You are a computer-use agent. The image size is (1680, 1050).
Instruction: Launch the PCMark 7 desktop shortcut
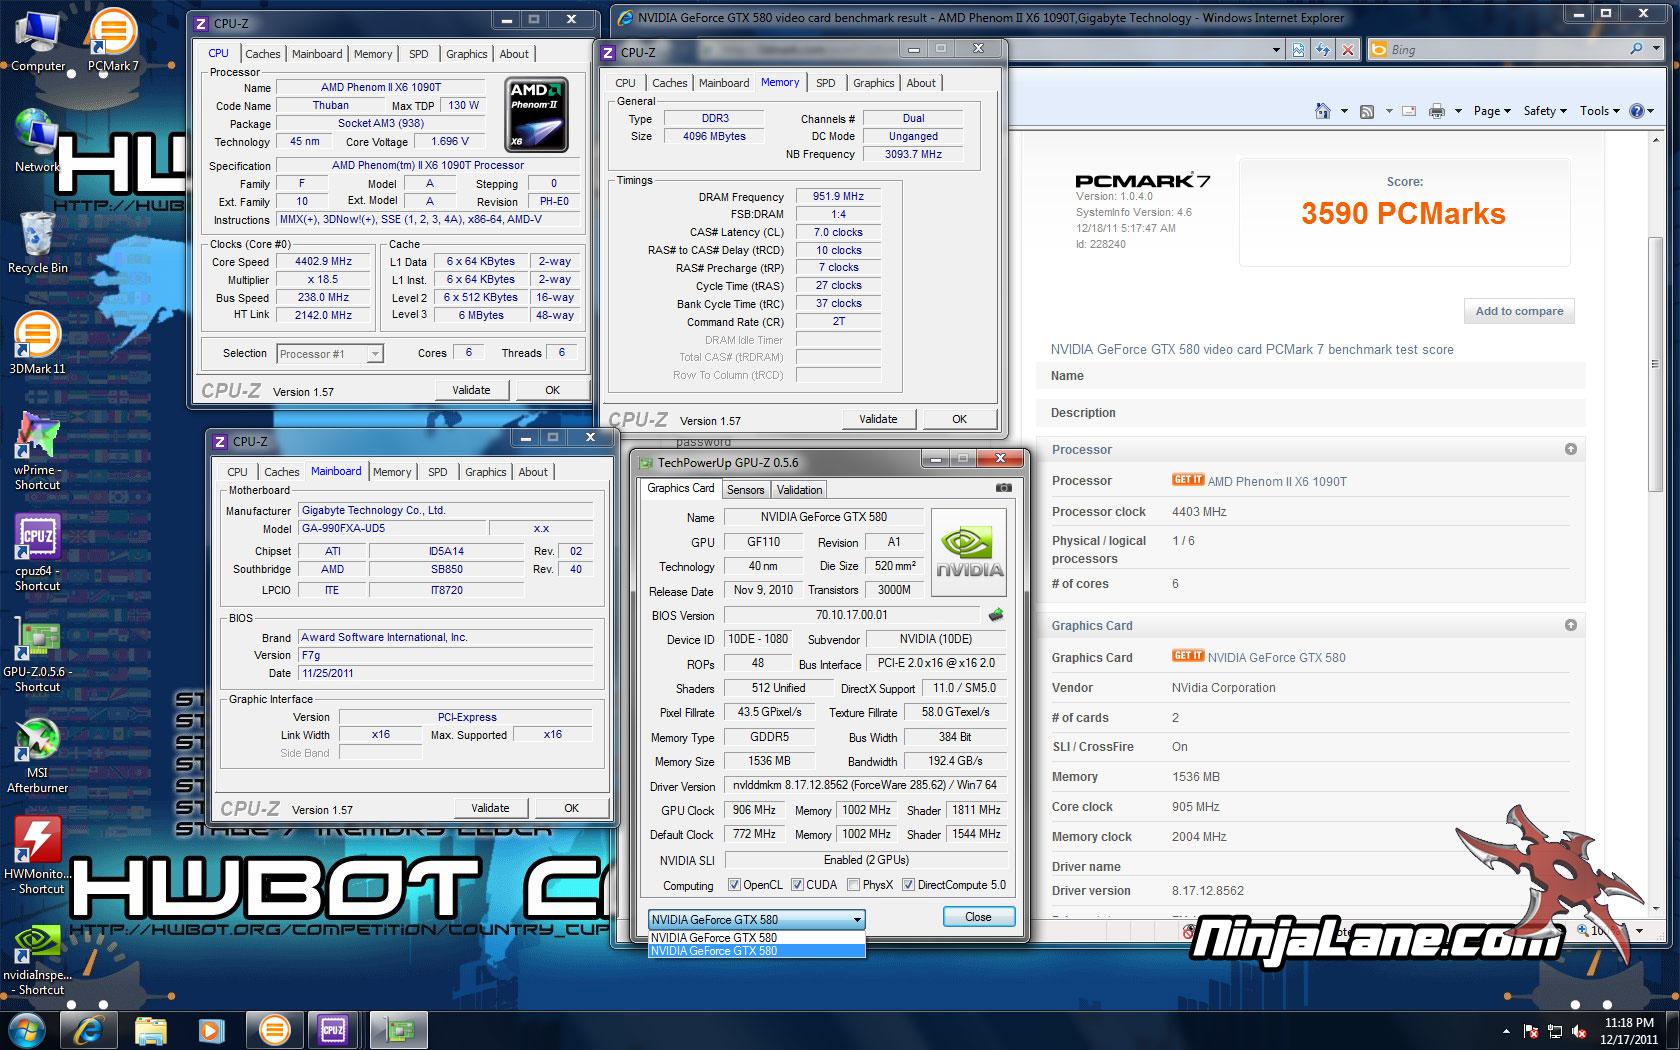coord(113,42)
